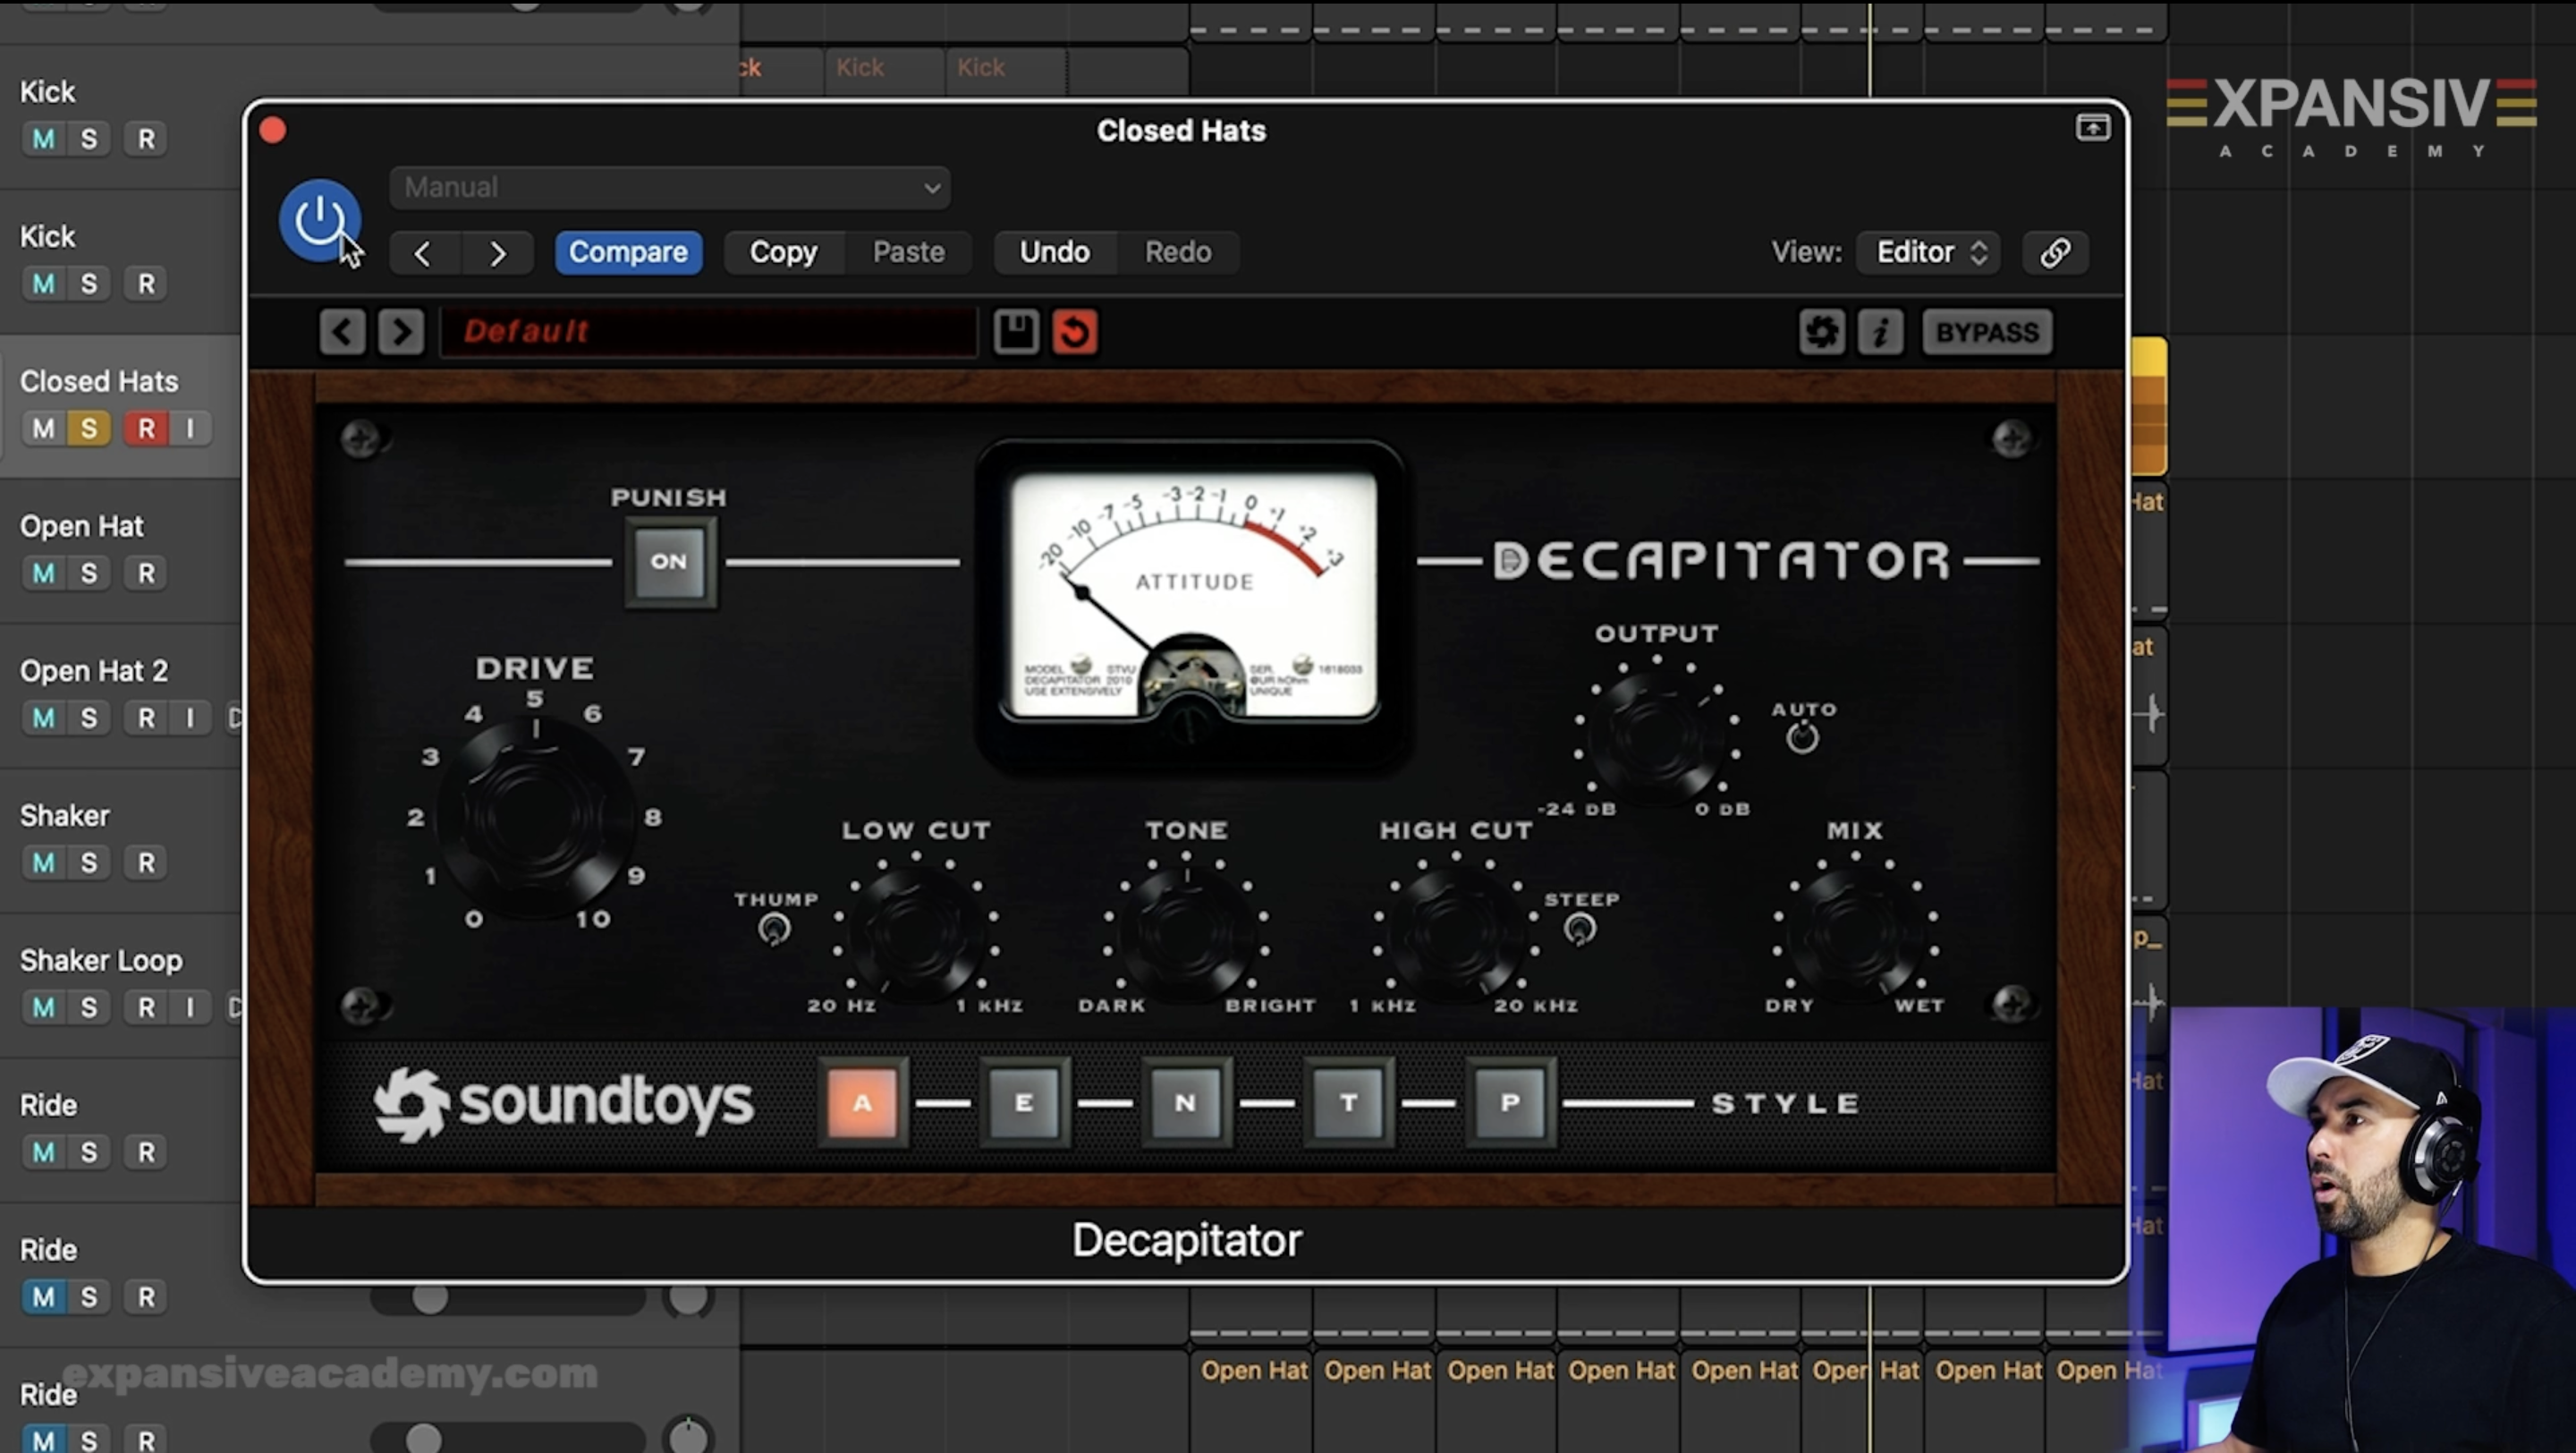Click the Compare button
Viewport: 2576px width, 1453px height.
click(628, 252)
